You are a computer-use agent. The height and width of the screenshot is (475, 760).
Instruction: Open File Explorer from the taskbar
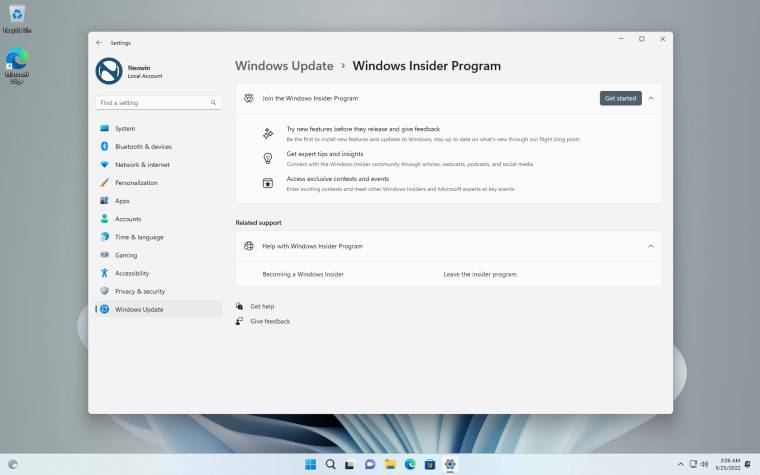[390, 464]
